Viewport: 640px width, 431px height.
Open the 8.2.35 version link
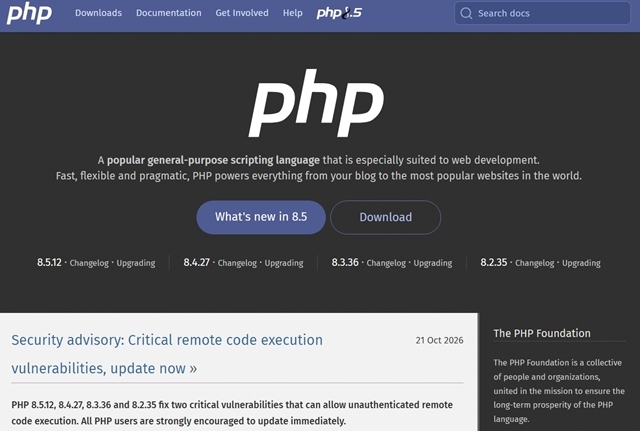[x=493, y=262]
